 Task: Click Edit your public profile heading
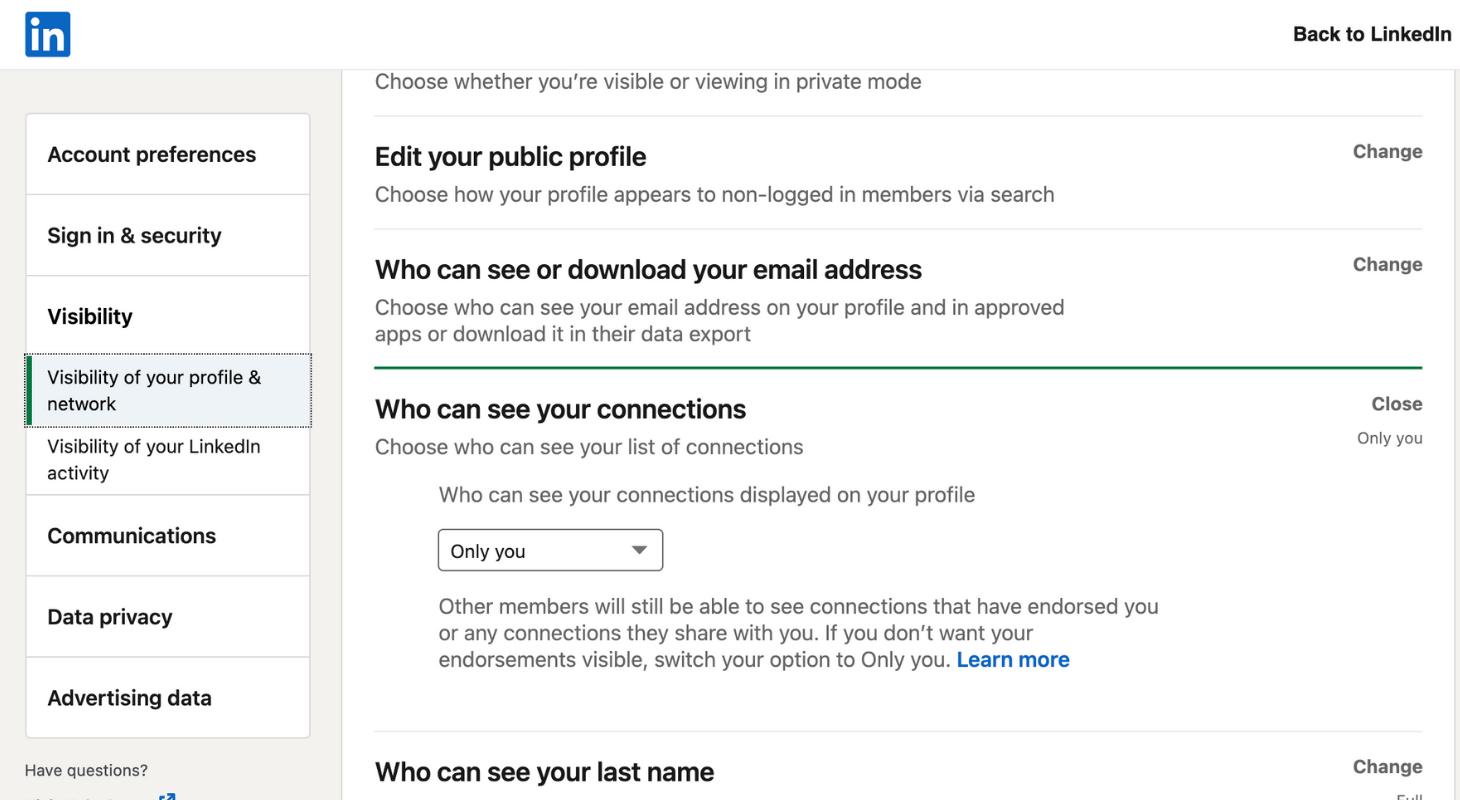tap(510, 157)
